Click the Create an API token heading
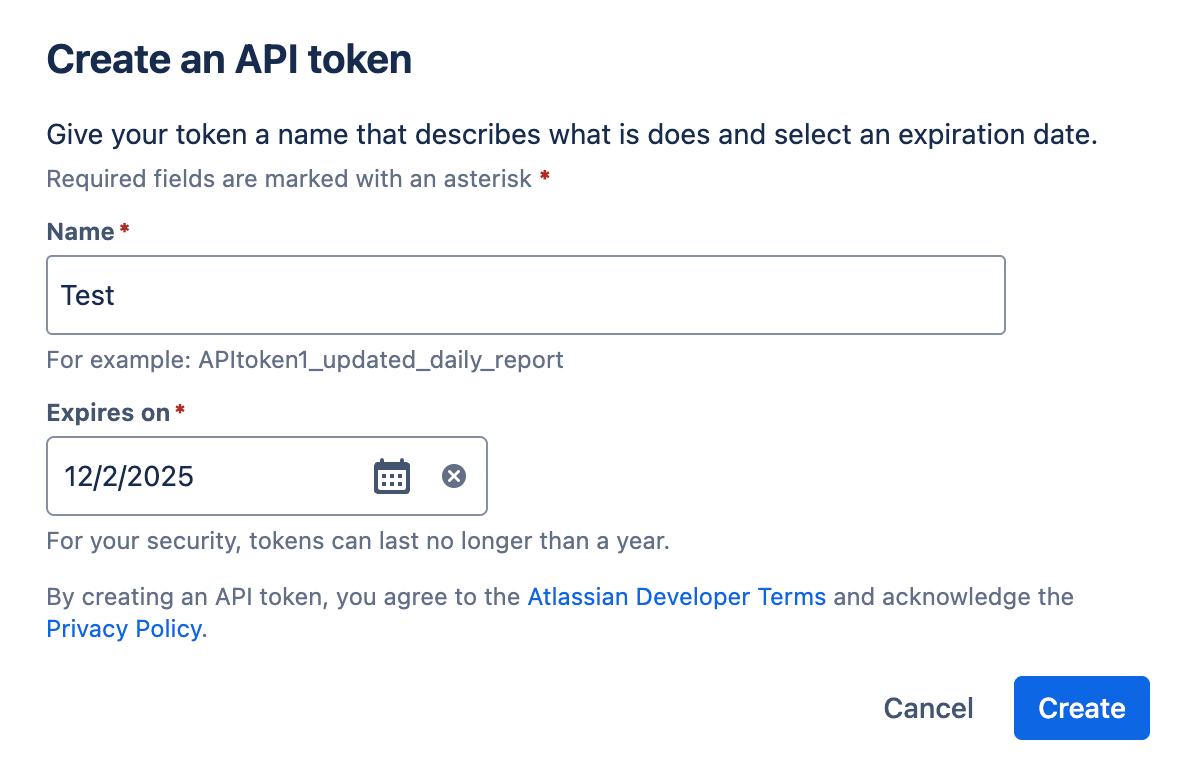This screenshot has height=772, width=1186. 228,59
